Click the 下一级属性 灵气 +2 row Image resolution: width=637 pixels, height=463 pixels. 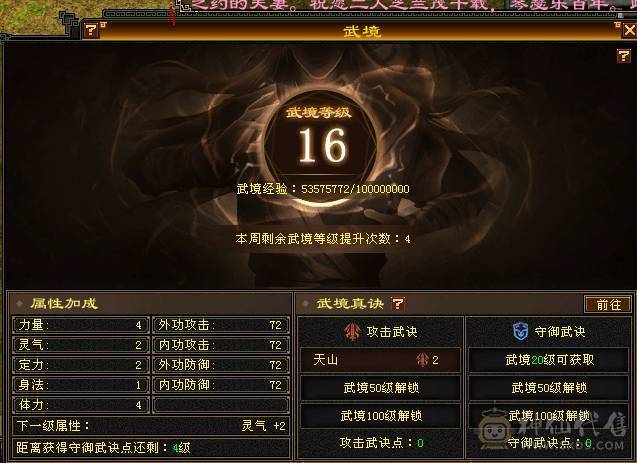click(x=151, y=426)
